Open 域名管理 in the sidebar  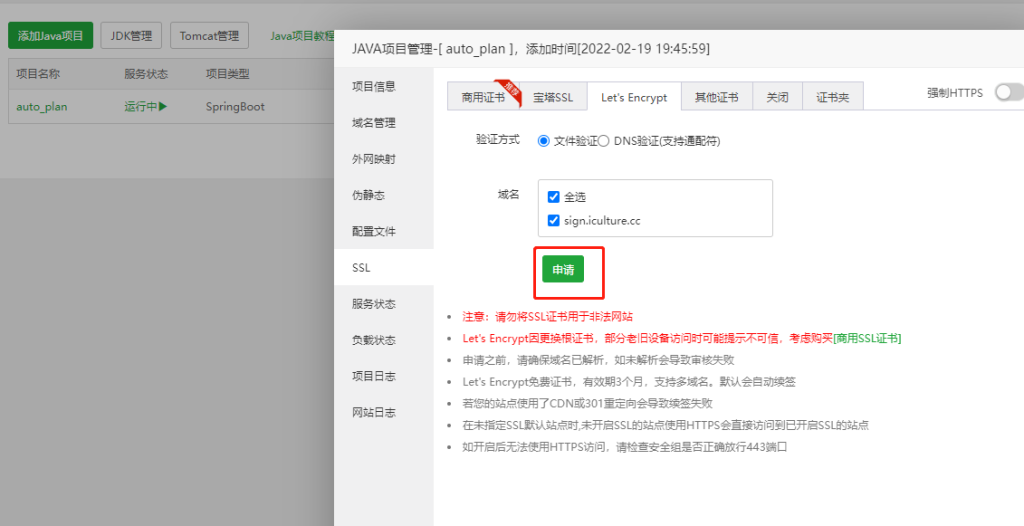tap(384, 123)
